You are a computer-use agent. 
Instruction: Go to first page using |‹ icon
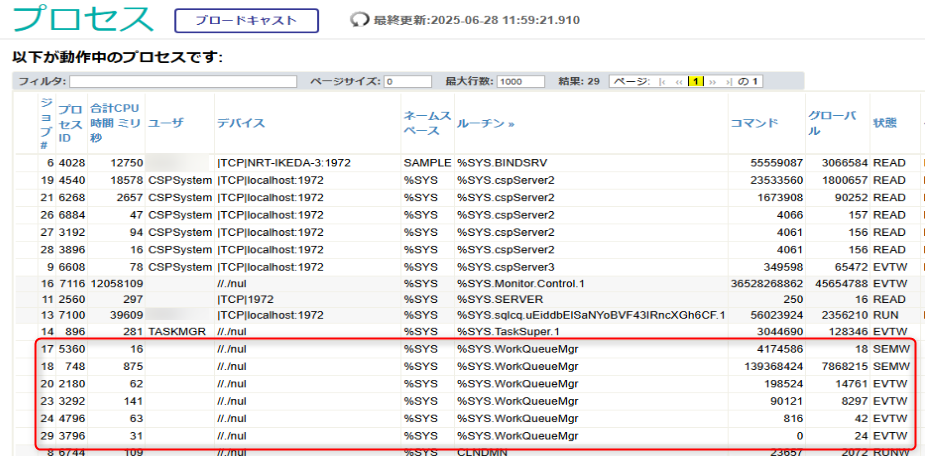click(663, 82)
